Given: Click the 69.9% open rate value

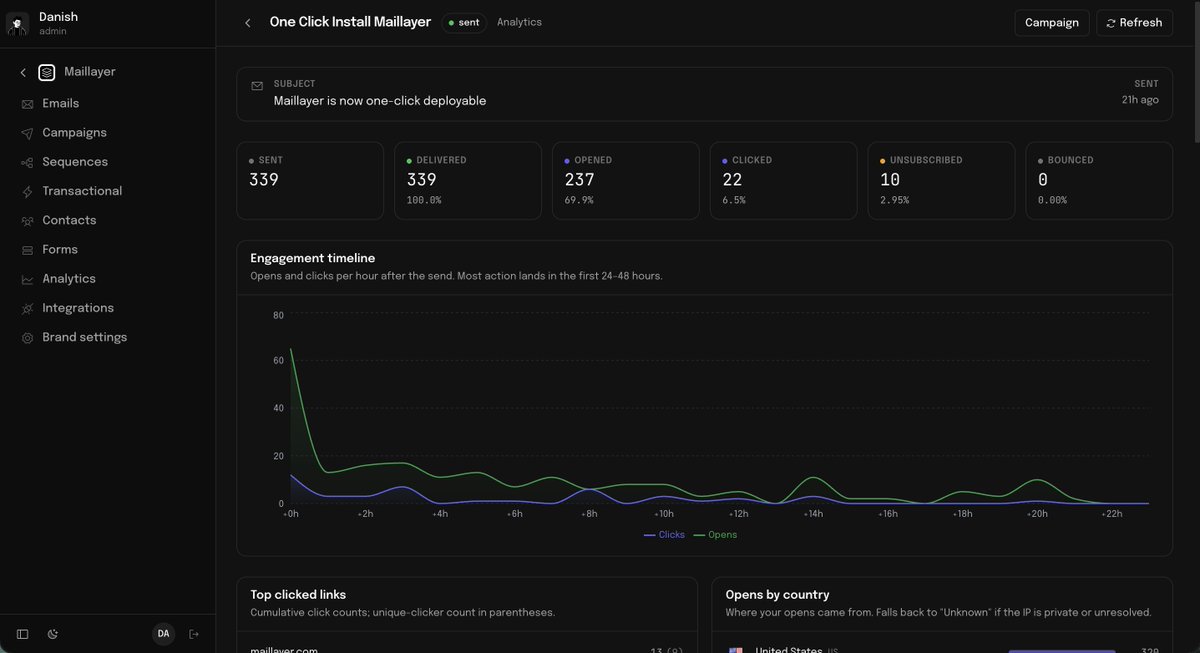Looking at the screenshot, I should 579,200.
